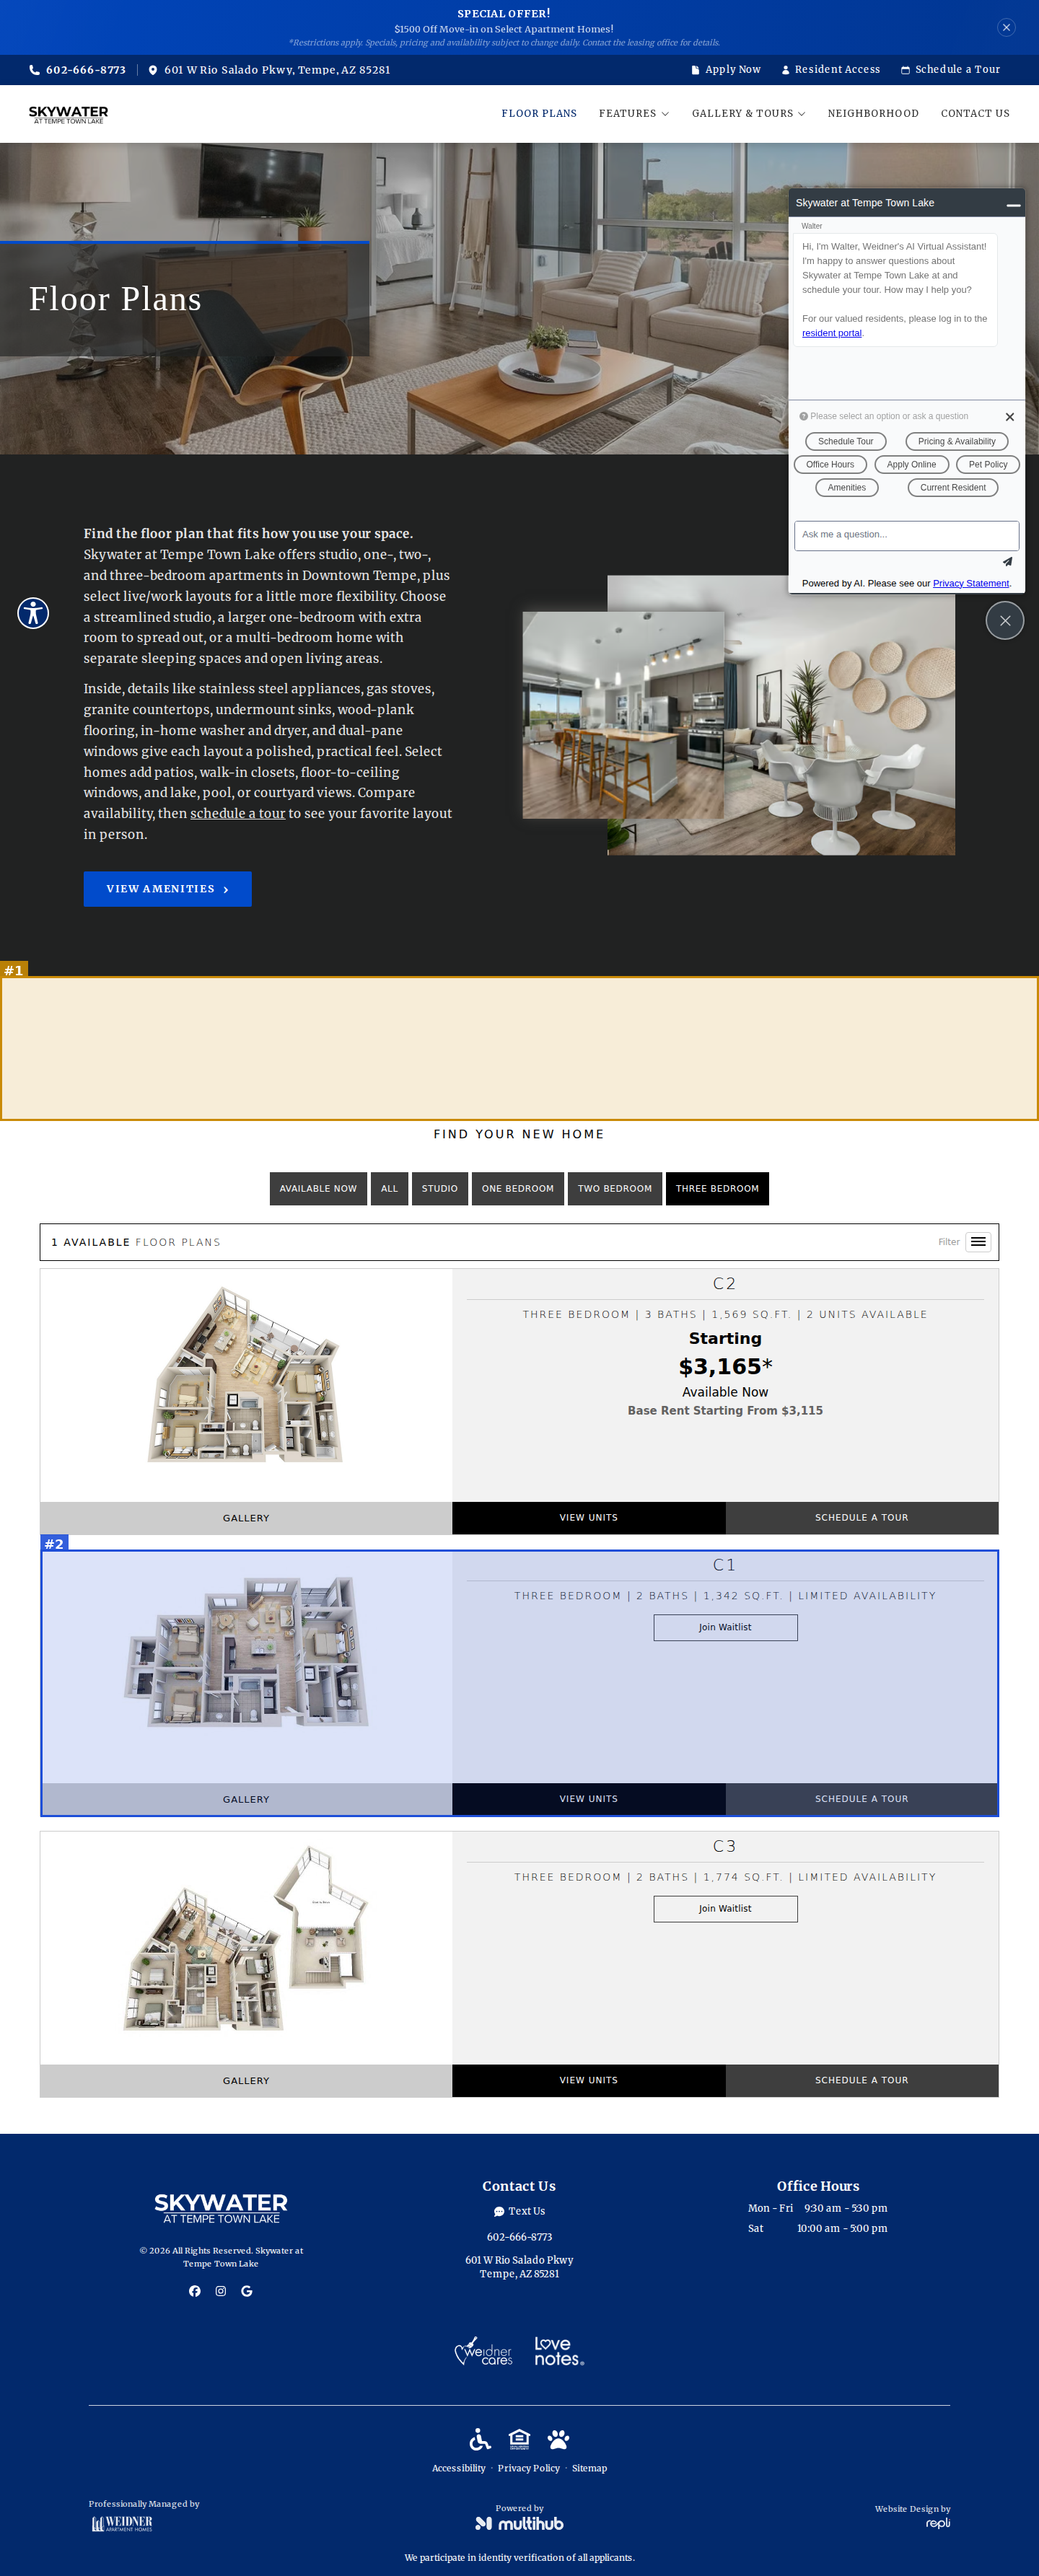This screenshot has width=1039, height=2576.
Task: Open the Instagram icon in the footer
Action: coord(221,2291)
